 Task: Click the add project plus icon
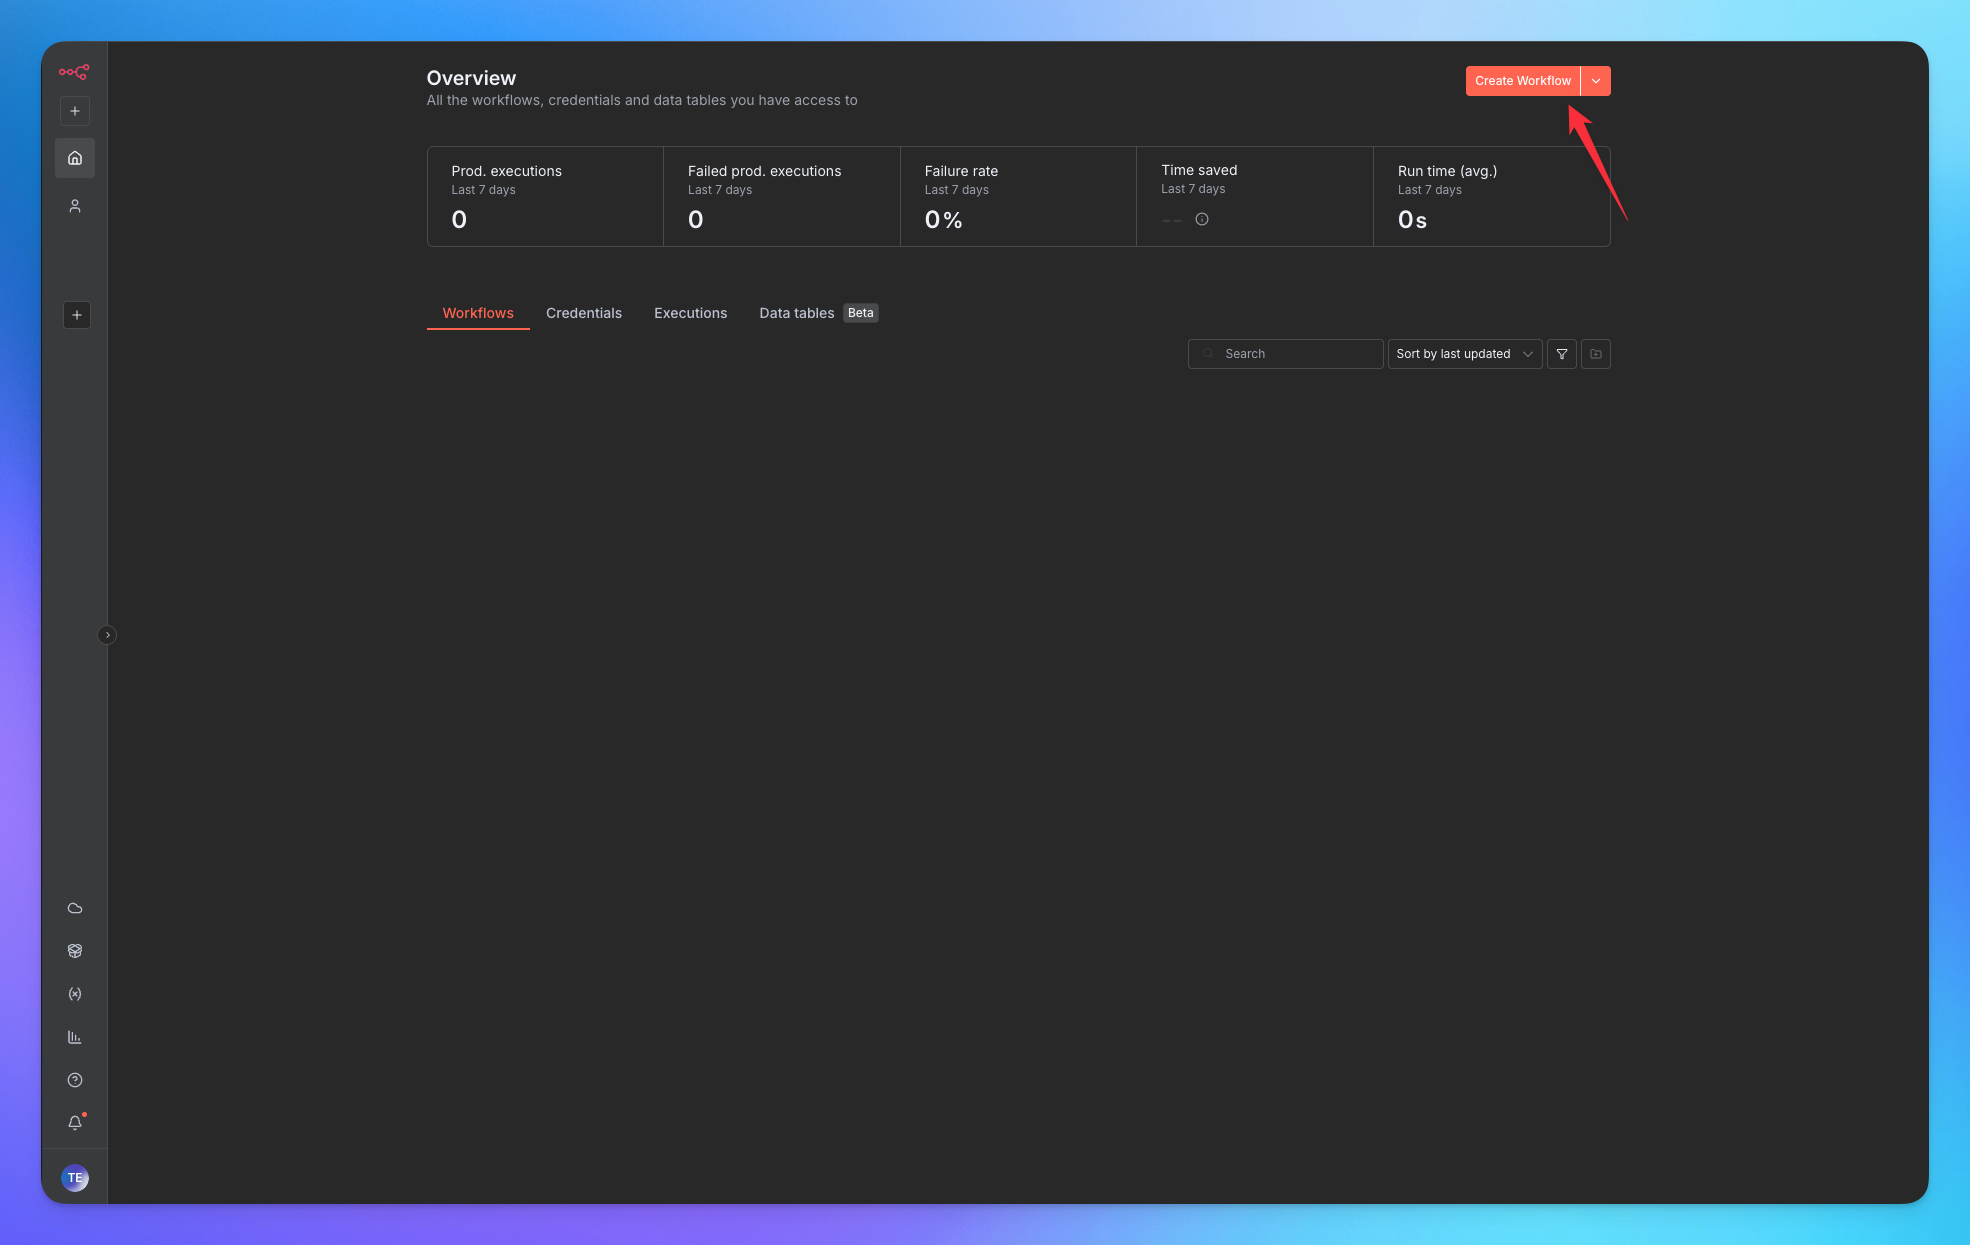pos(77,315)
